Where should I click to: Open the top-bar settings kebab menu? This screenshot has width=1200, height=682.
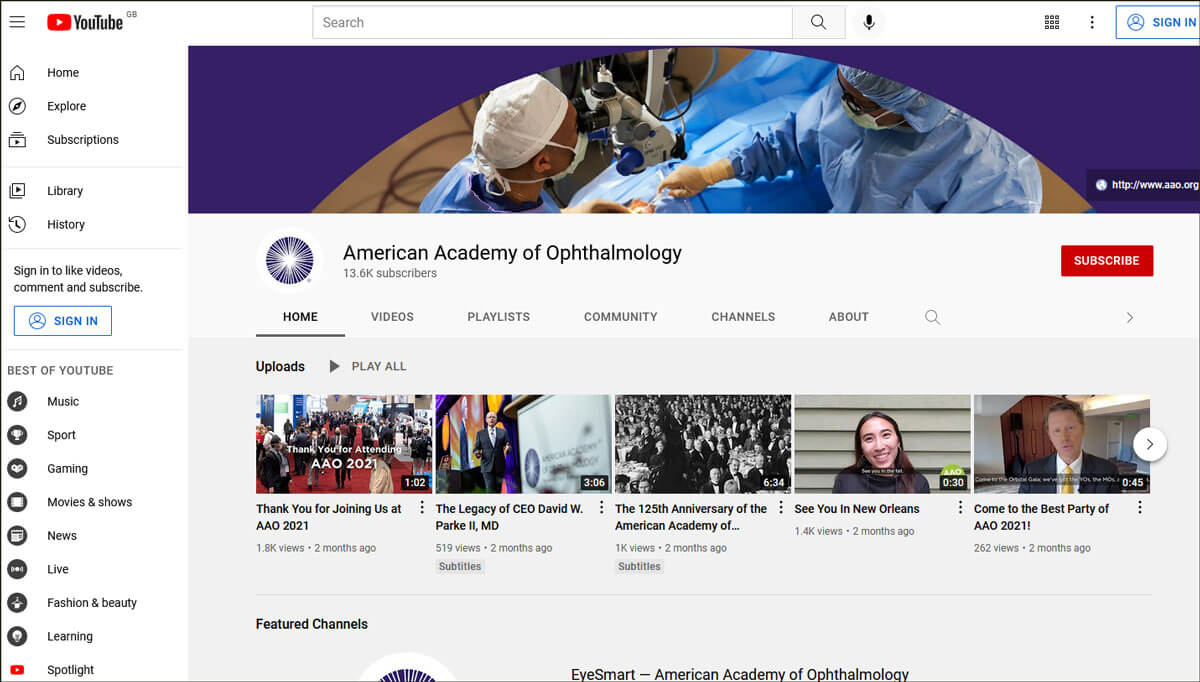point(1092,22)
